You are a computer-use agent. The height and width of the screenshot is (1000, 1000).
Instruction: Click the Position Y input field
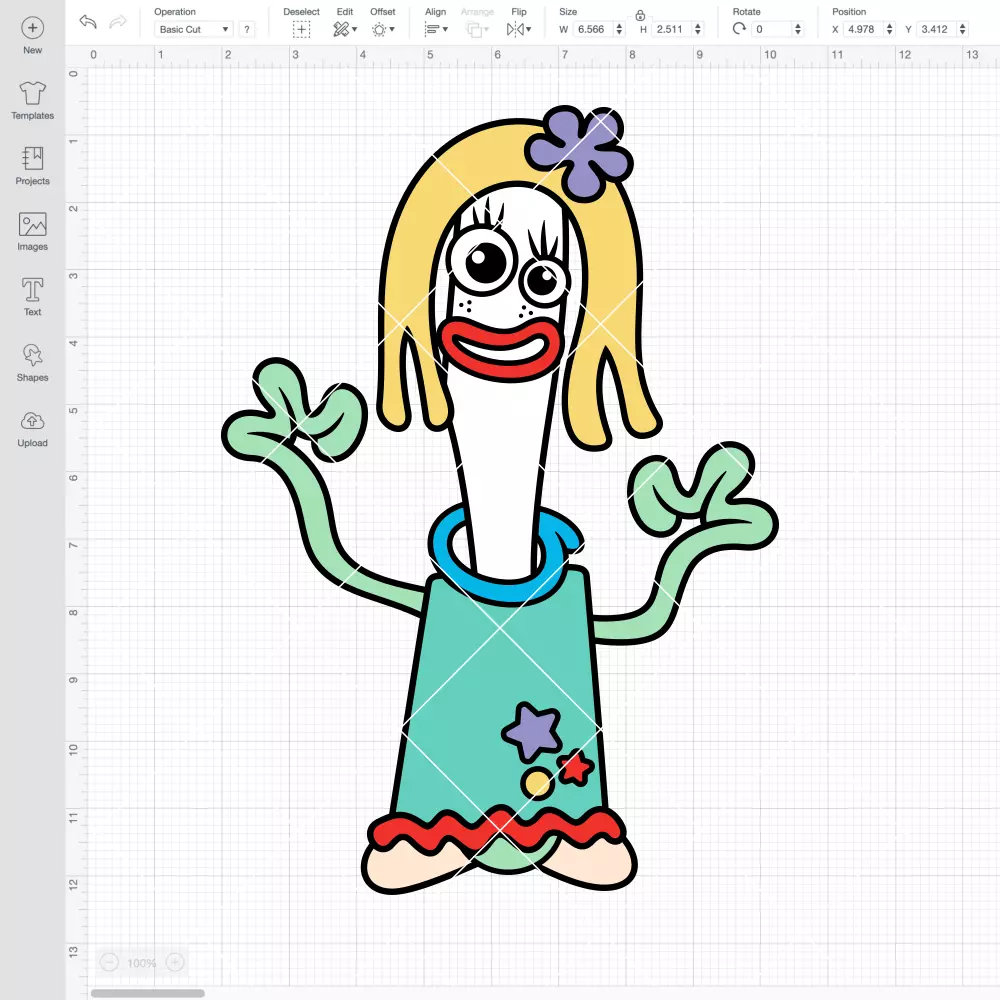(x=937, y=29)
